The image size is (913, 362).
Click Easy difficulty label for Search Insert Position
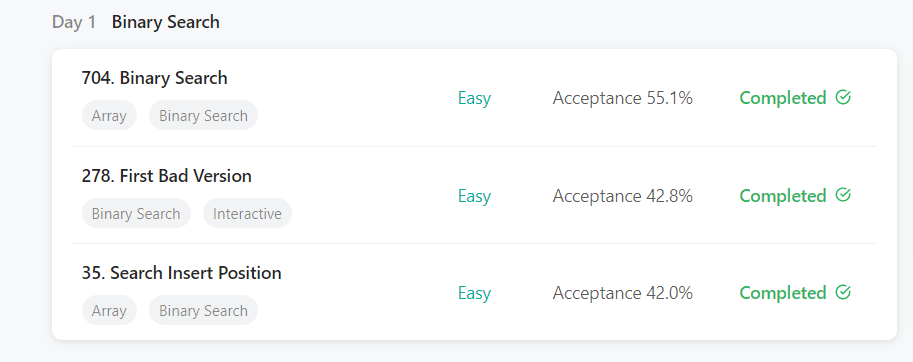pyautogui.click(x=474, y=293)
